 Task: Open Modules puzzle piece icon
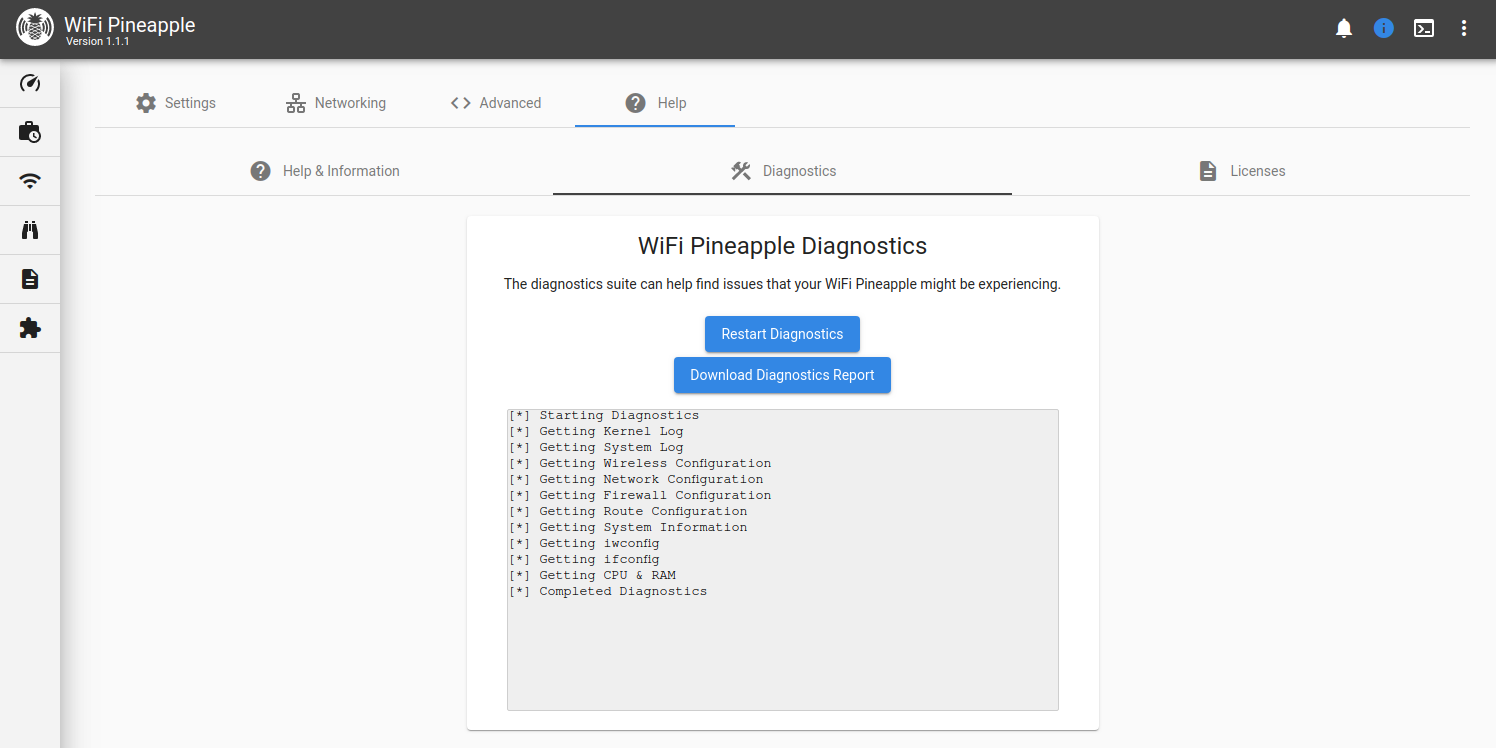point(30,328)
